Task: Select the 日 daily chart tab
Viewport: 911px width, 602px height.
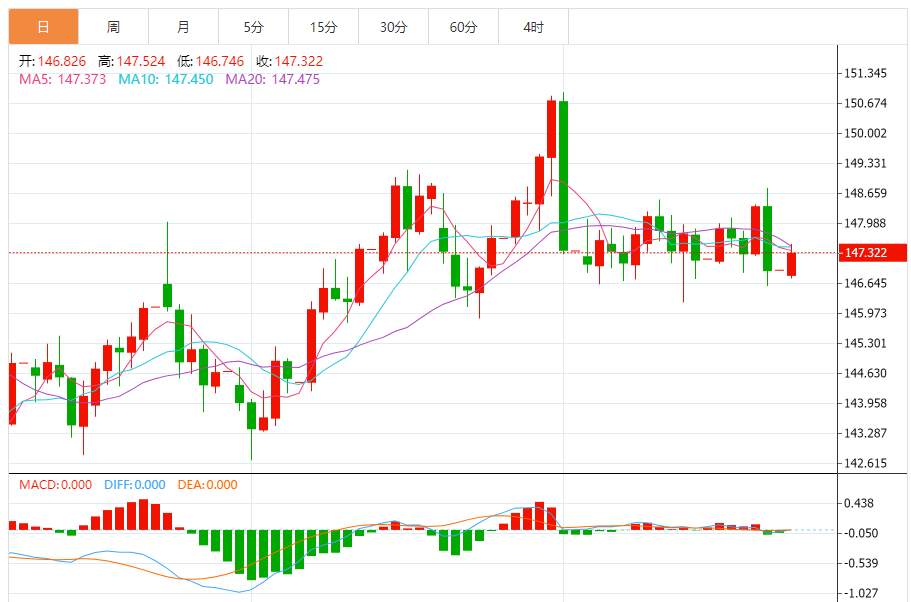Action: (x=44, y=27)
